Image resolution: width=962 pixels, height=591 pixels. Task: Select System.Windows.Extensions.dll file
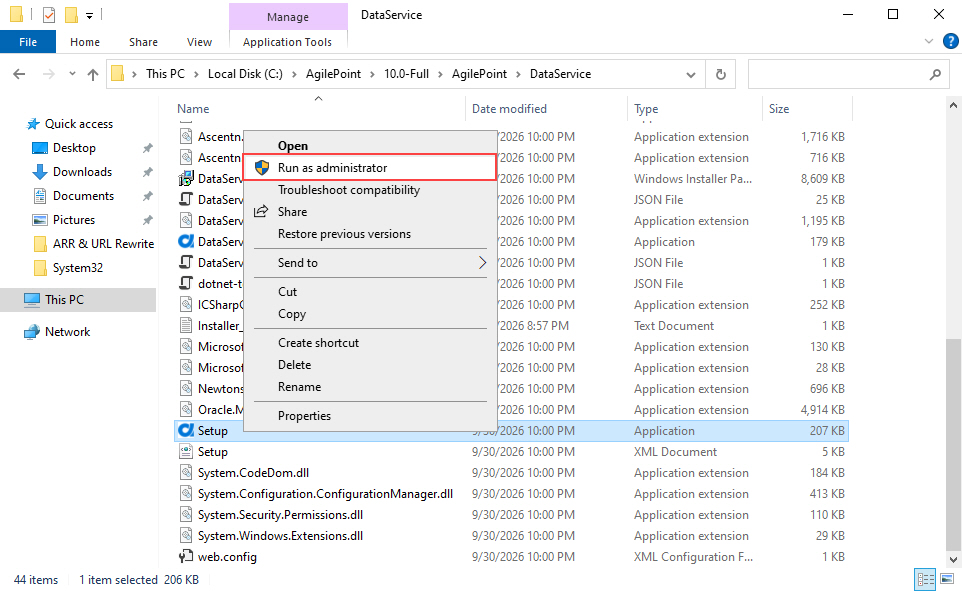tap(280, 535)
